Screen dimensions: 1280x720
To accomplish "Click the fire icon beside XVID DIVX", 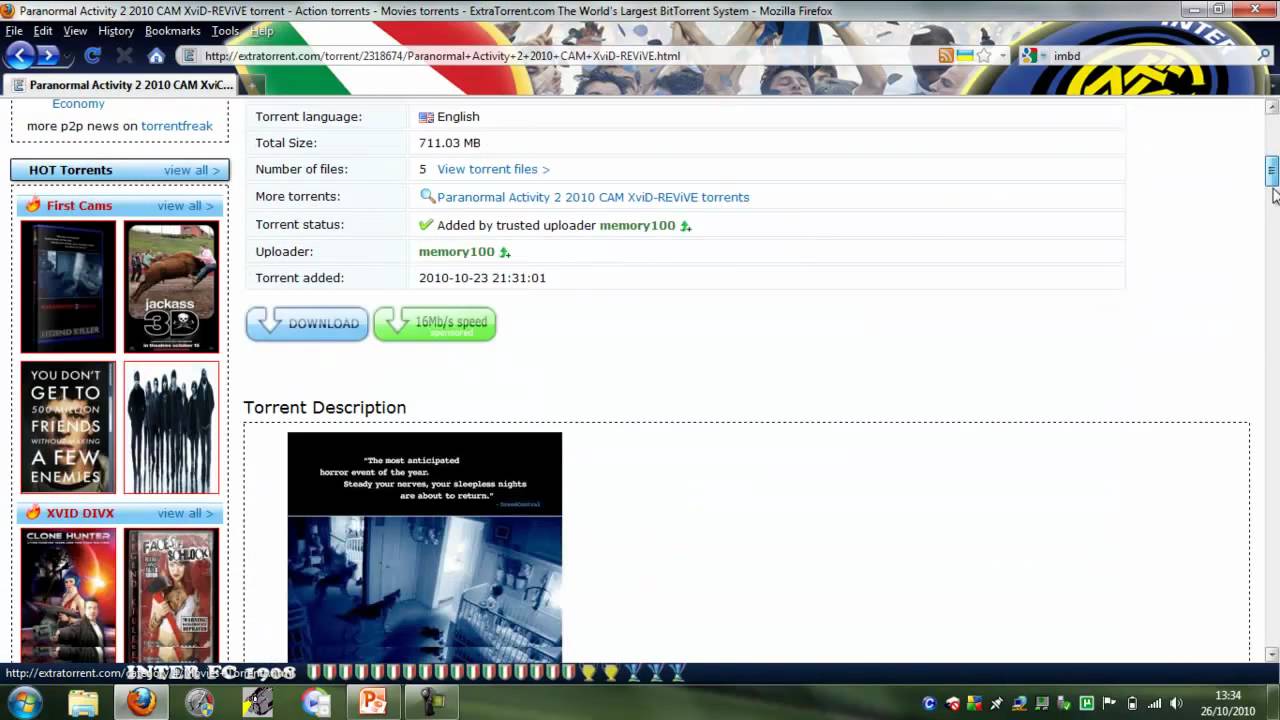I will [x=33, y=513].
